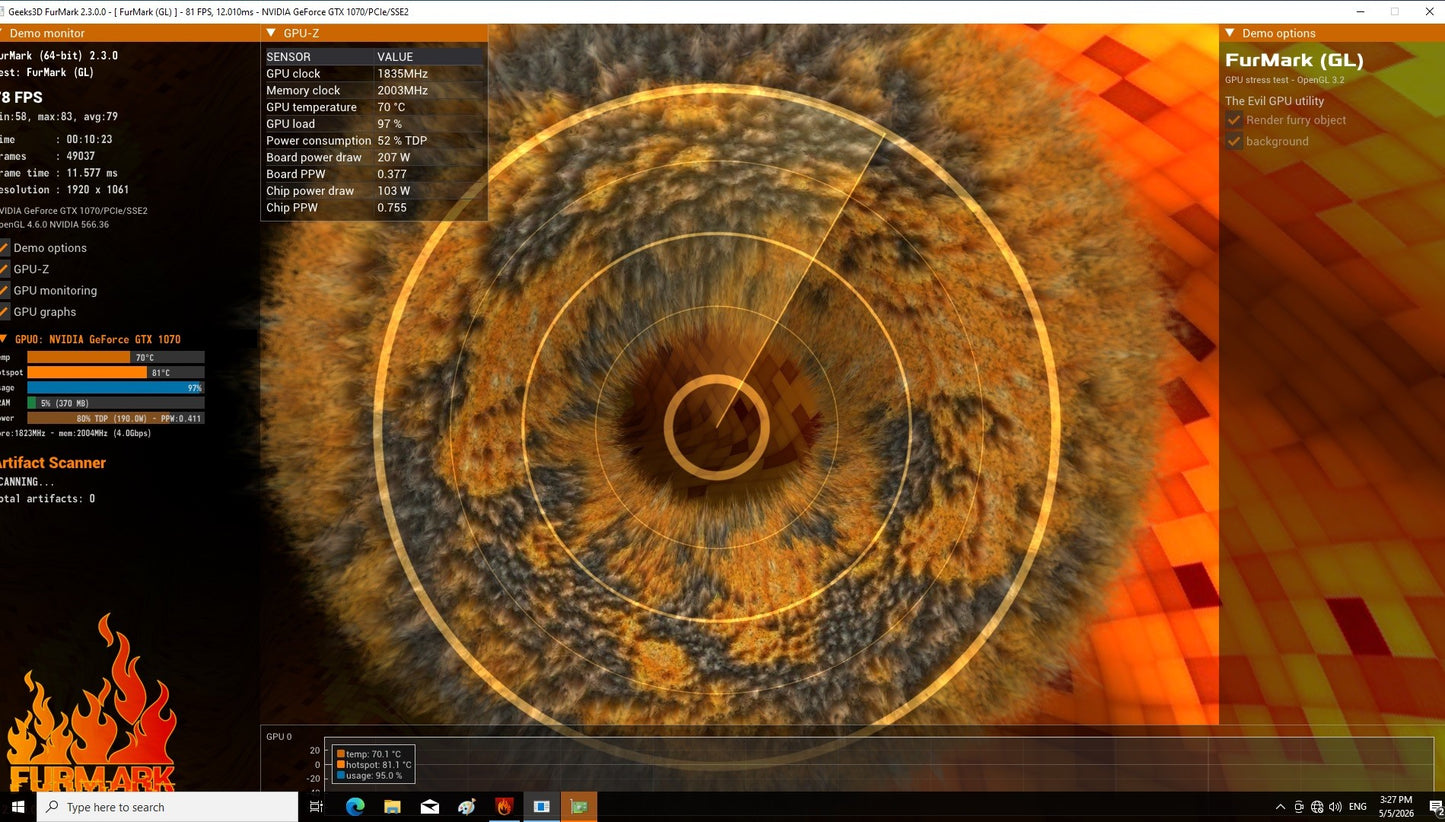Click the VRAM bar showing 5% (370 MB)
Image resolution: width=1445 pixels, height=822 pixels.
[115, 403]
